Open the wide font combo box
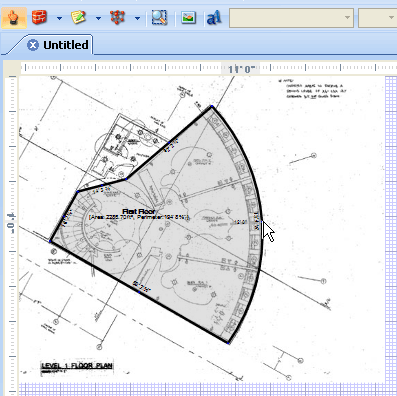 coord(291,18)
